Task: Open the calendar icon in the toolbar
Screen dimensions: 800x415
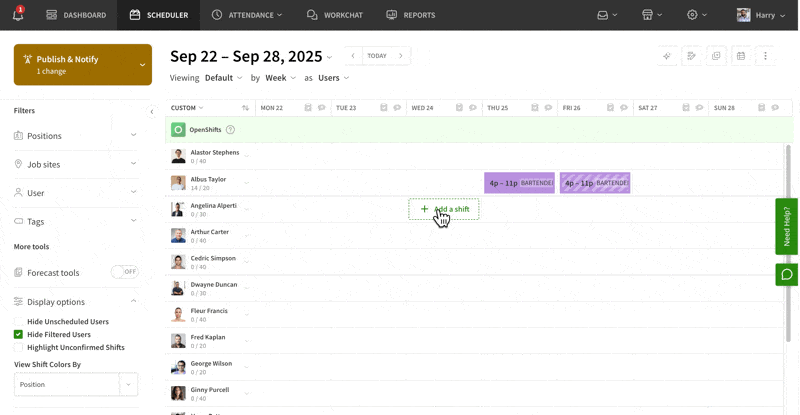Action: [x=741, y=56]
